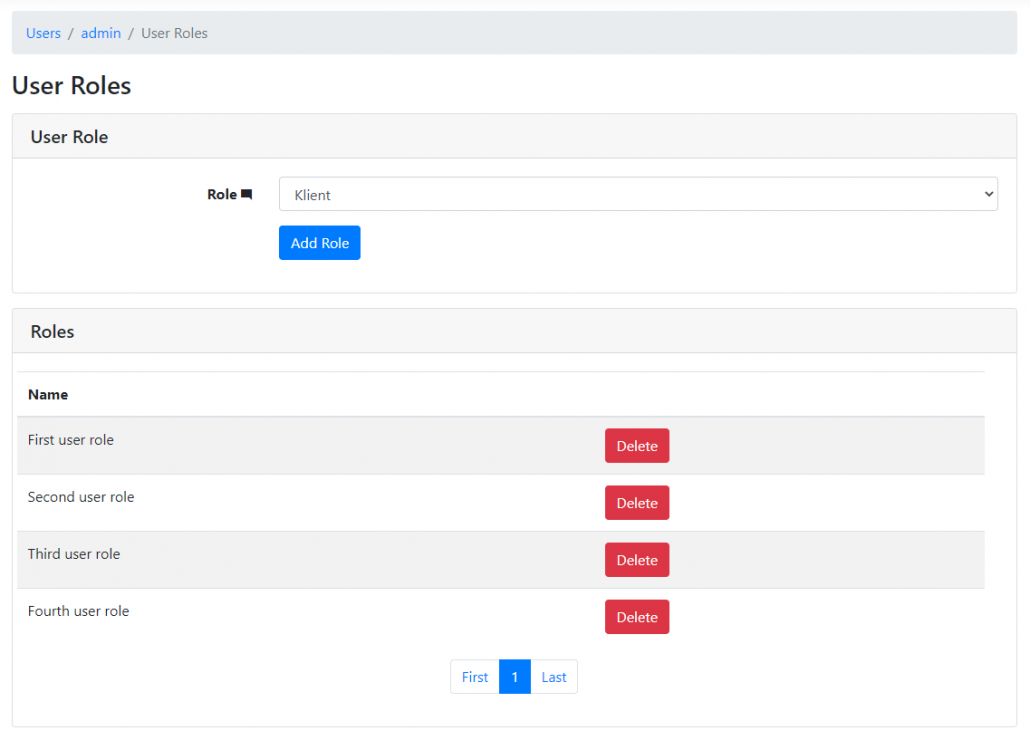
Task: Delete the Third user role
Action: coord(637,559)
